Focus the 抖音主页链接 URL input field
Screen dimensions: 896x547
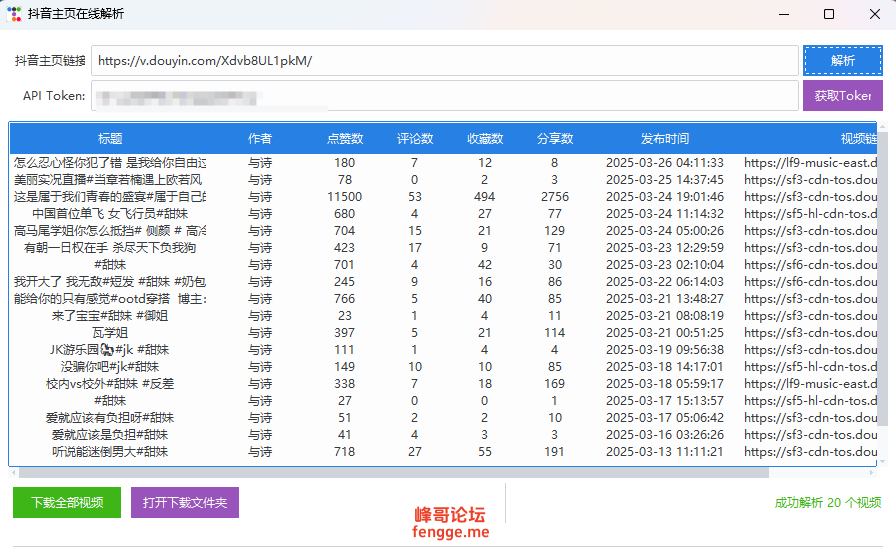coord(445,61)
